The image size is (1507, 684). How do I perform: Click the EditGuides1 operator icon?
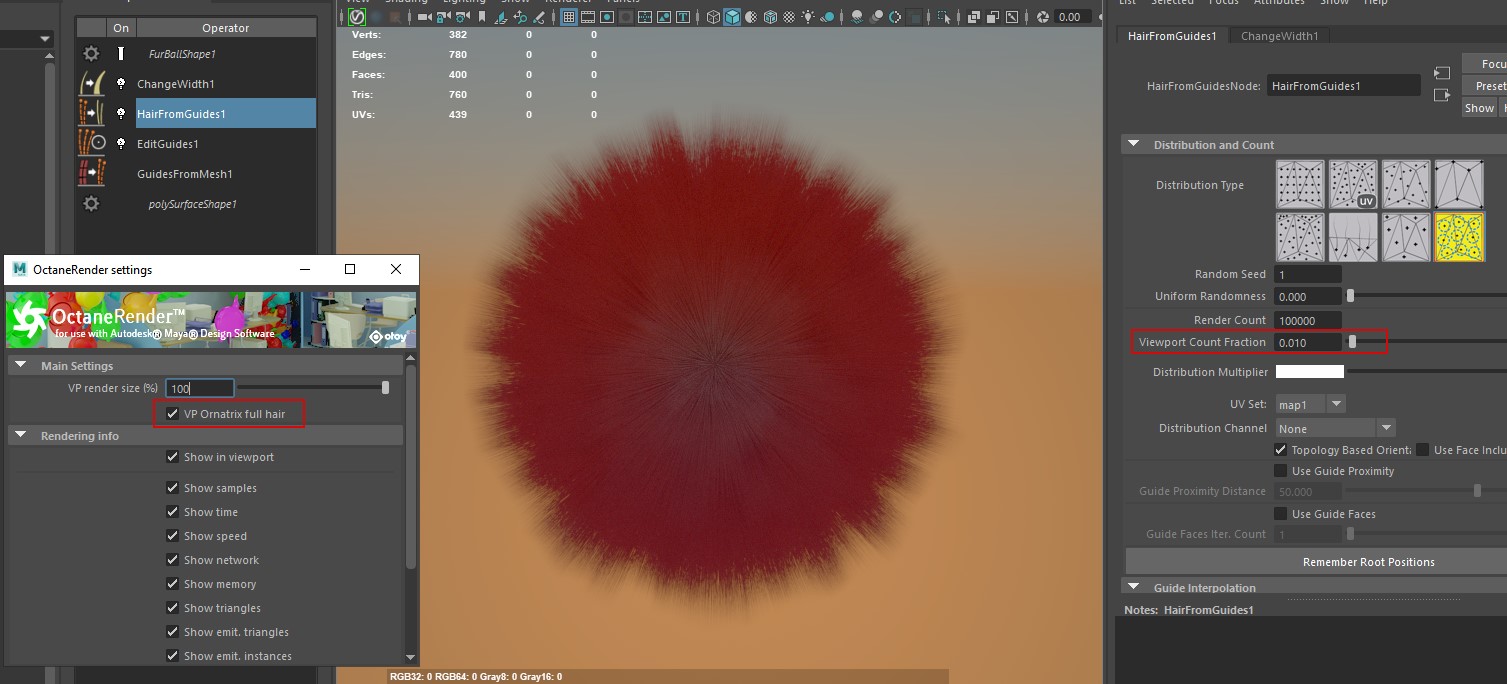point(92,144)
